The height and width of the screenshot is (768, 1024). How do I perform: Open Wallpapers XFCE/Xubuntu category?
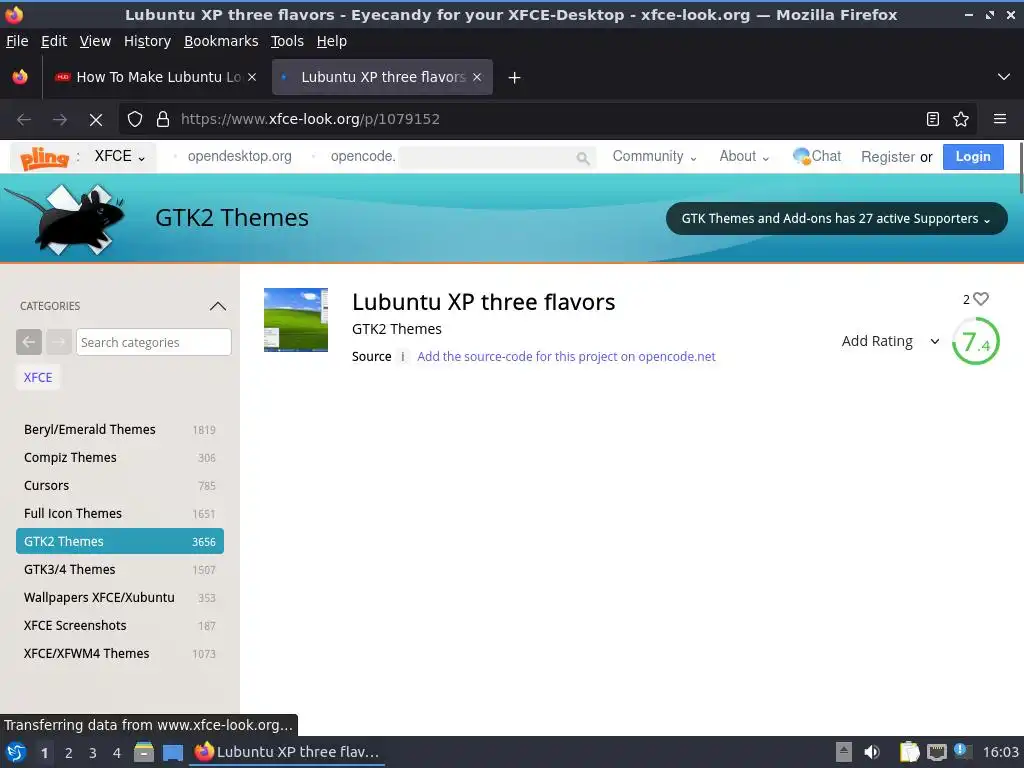click(120, 598)
